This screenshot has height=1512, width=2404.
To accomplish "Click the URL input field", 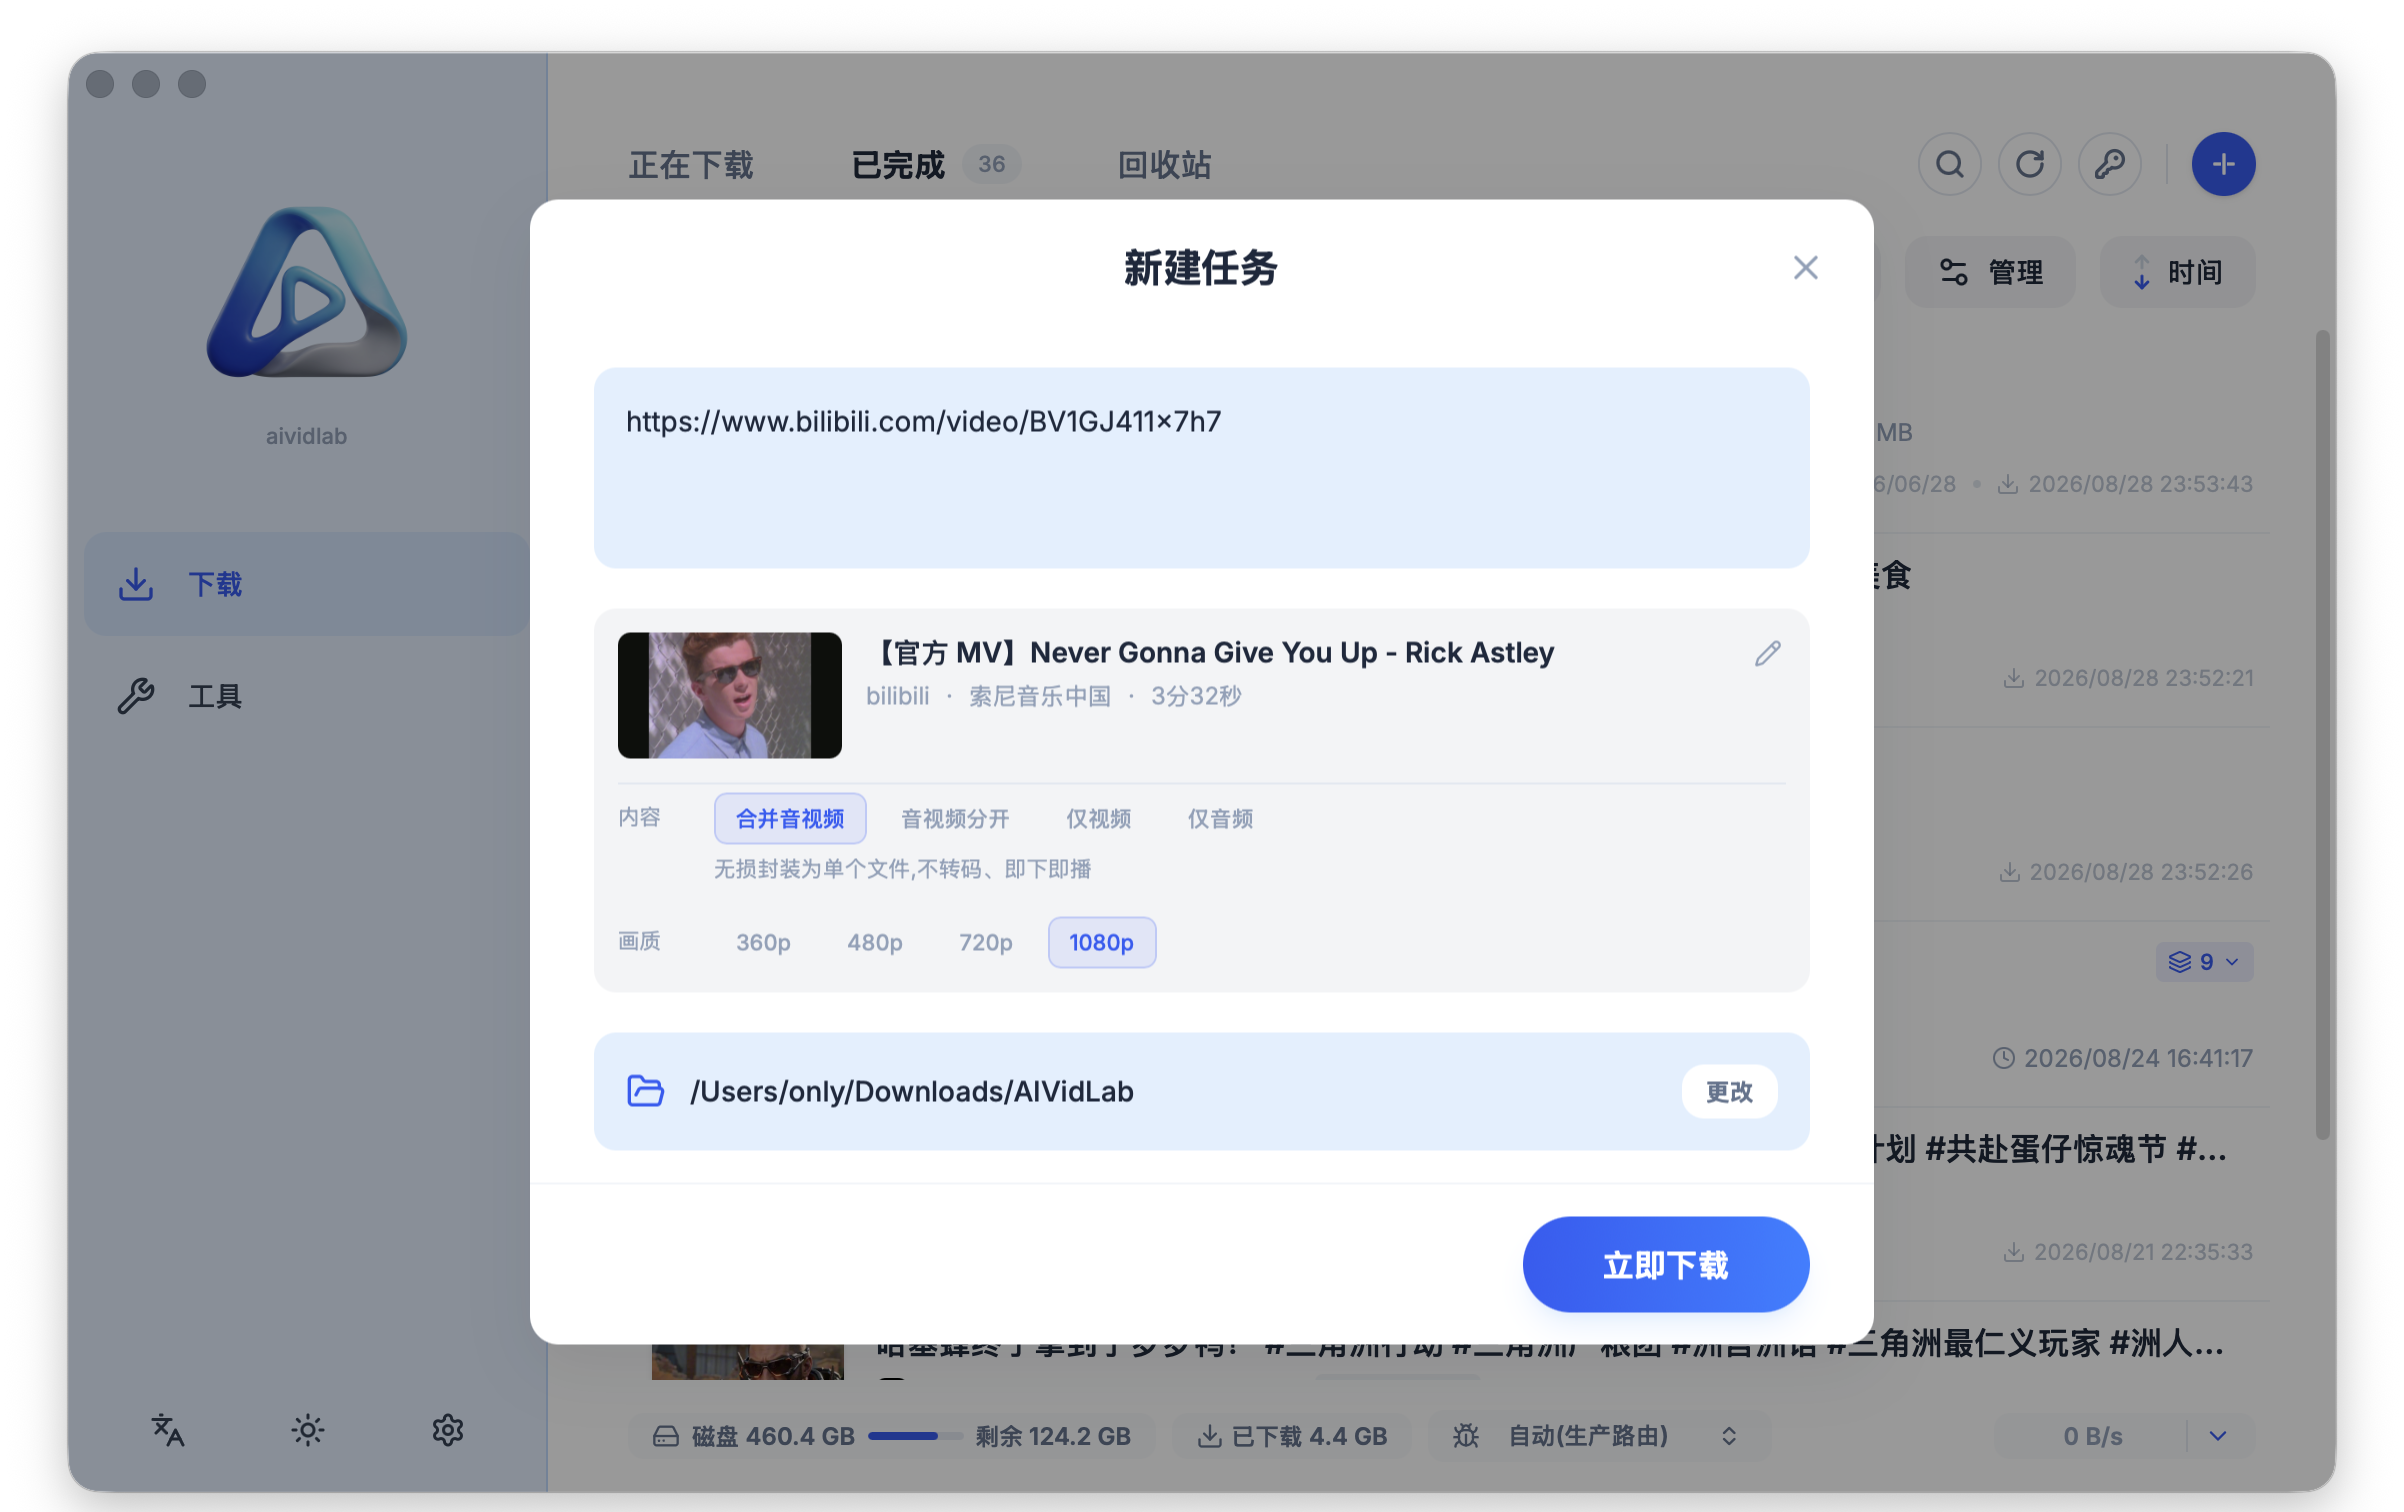I will click(x=1201, y=468).
